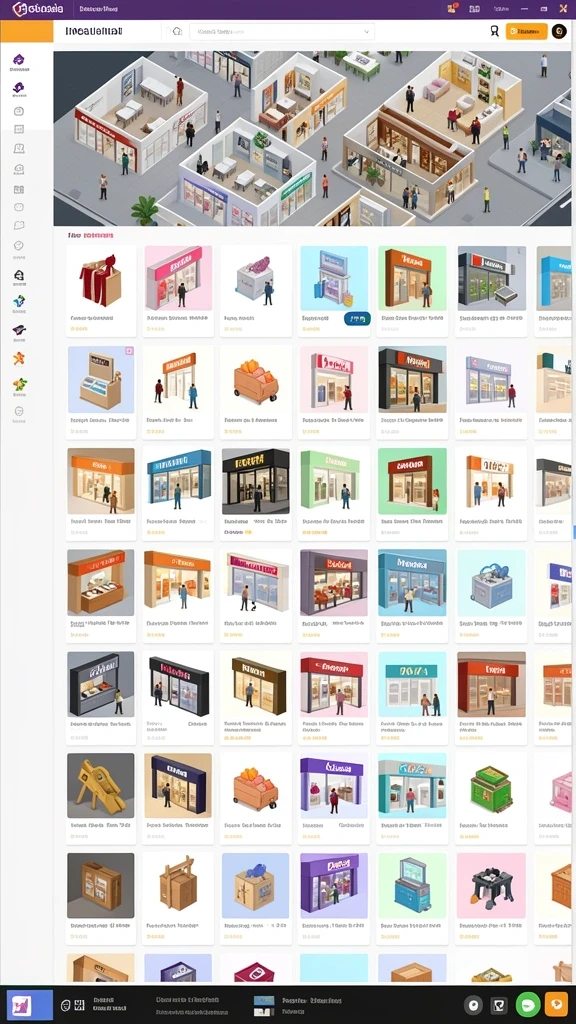Click the white round disc icon in bottom bar
The width and height of the screenshot is (576, 1024).
pyautogui.click(x=474, y=1005)
